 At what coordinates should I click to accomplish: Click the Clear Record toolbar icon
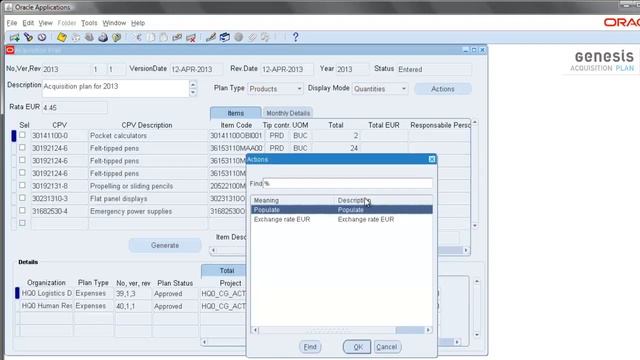point(177,38)
